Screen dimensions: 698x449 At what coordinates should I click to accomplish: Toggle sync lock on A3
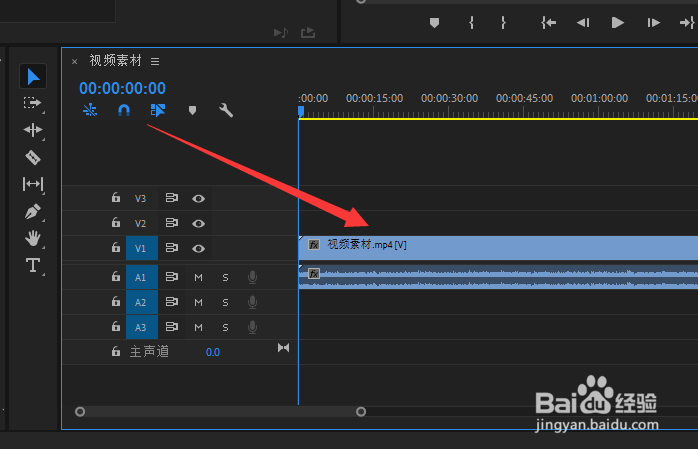[x=172, y=327]
